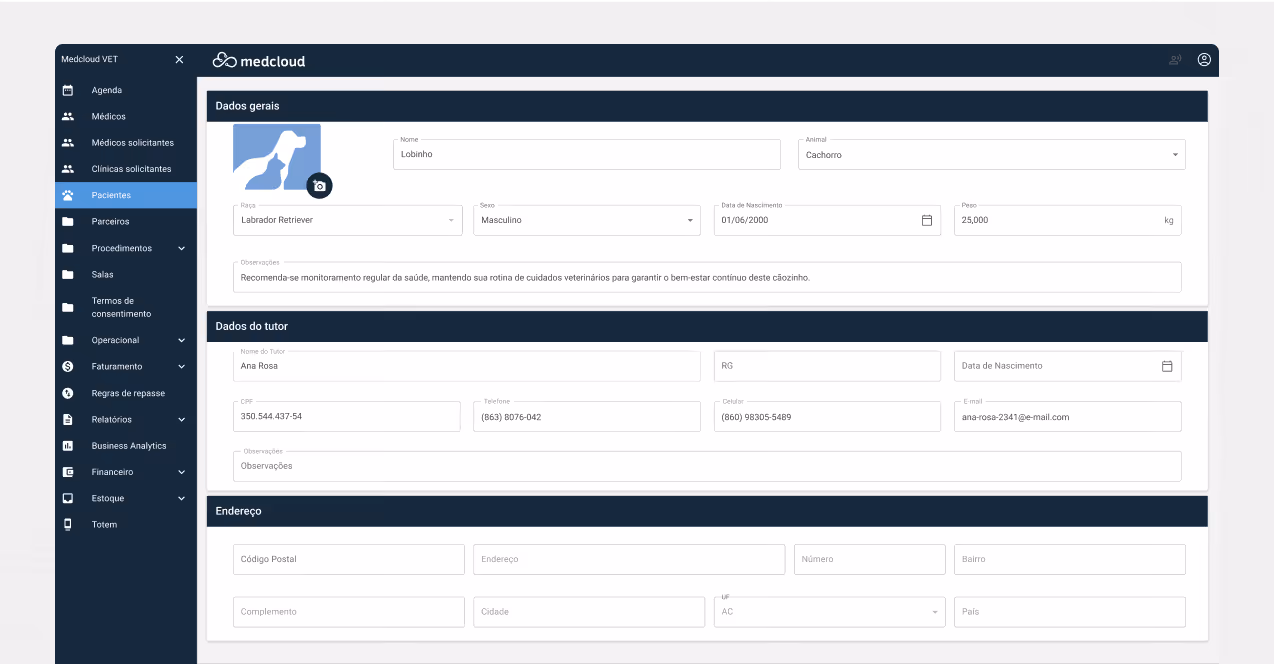The image size is (1274, 664).
Task: Click the Totem device icon
Action: point(68,524)
